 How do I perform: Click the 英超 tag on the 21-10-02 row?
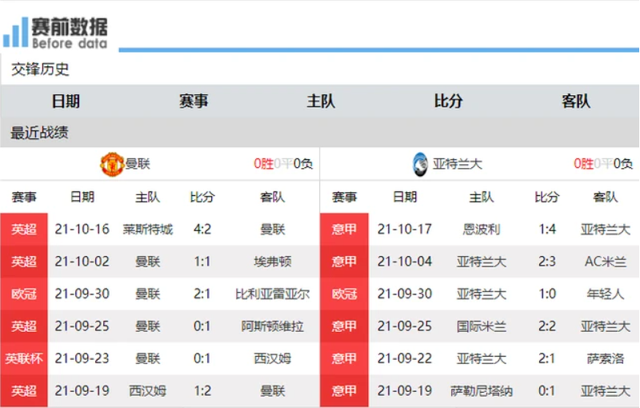pos(24,262)
